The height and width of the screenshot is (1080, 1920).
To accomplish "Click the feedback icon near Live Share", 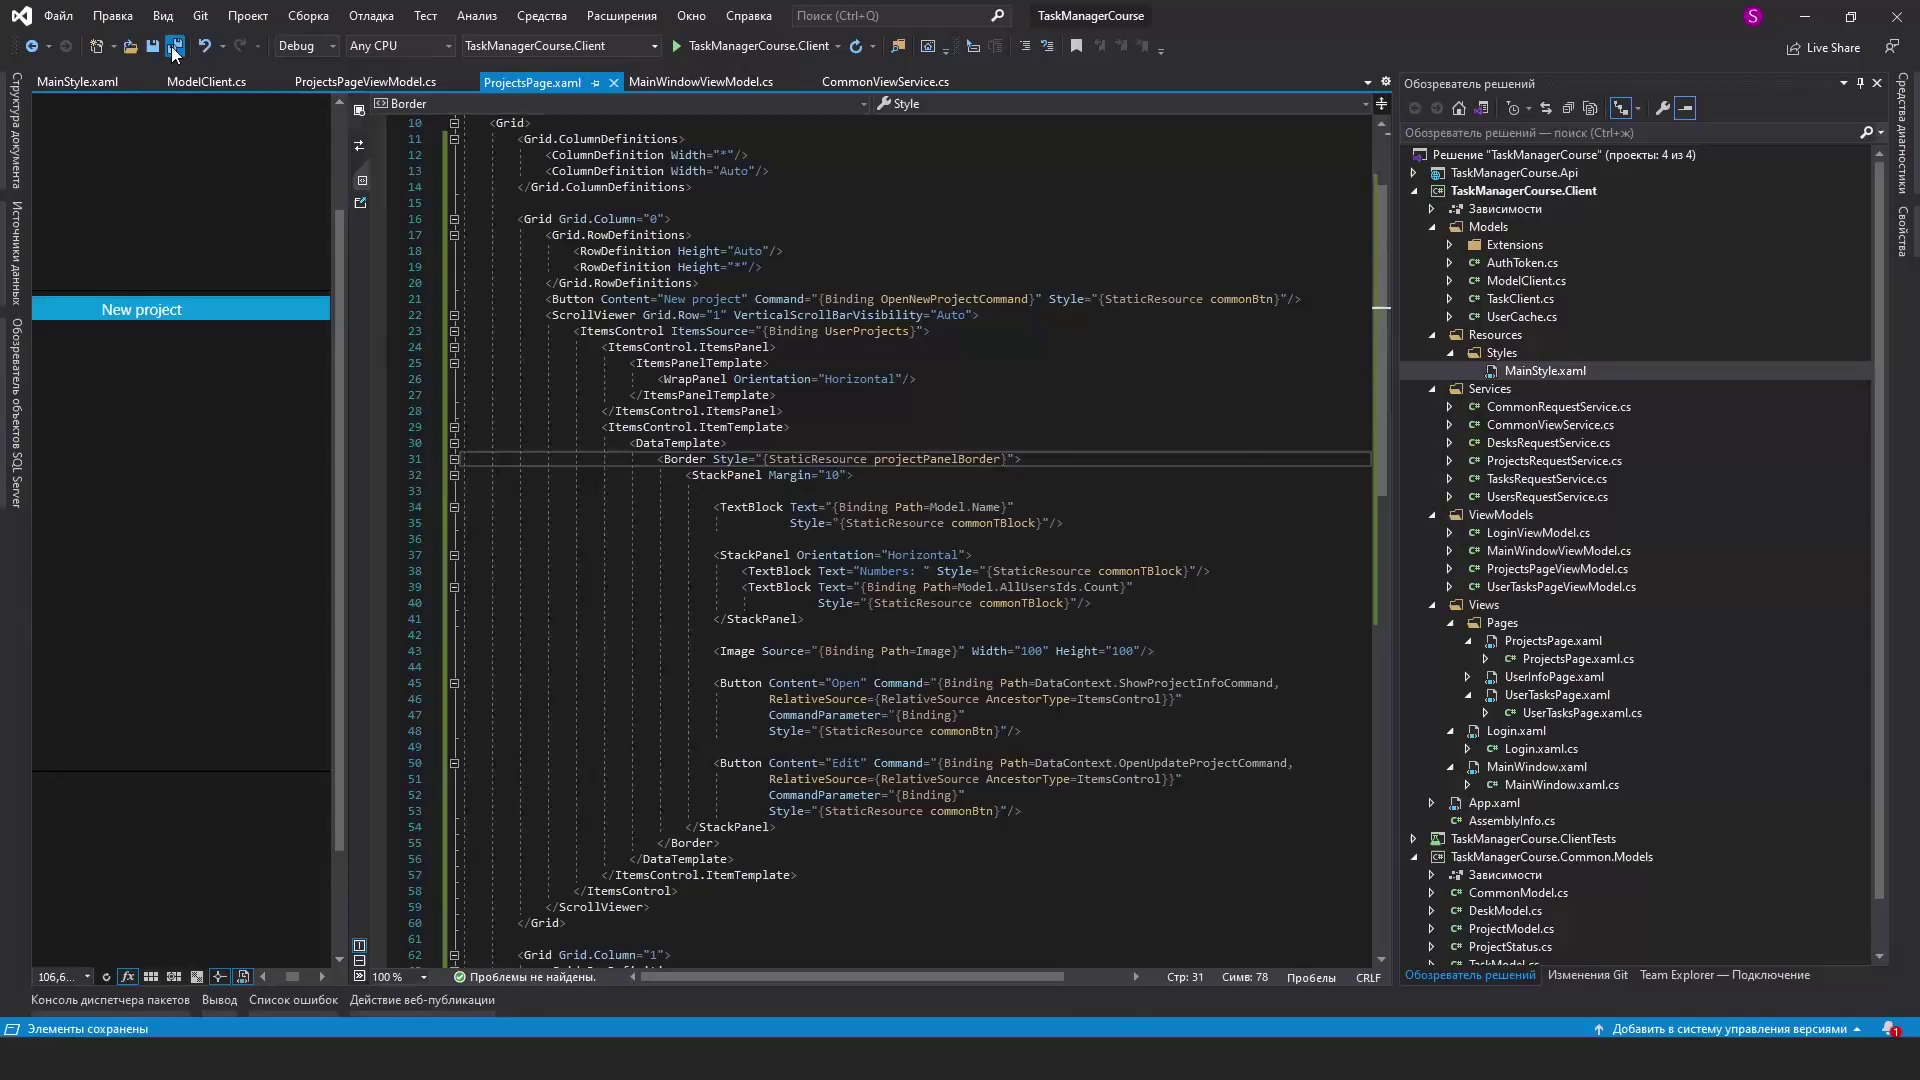I will (1891, 47).
